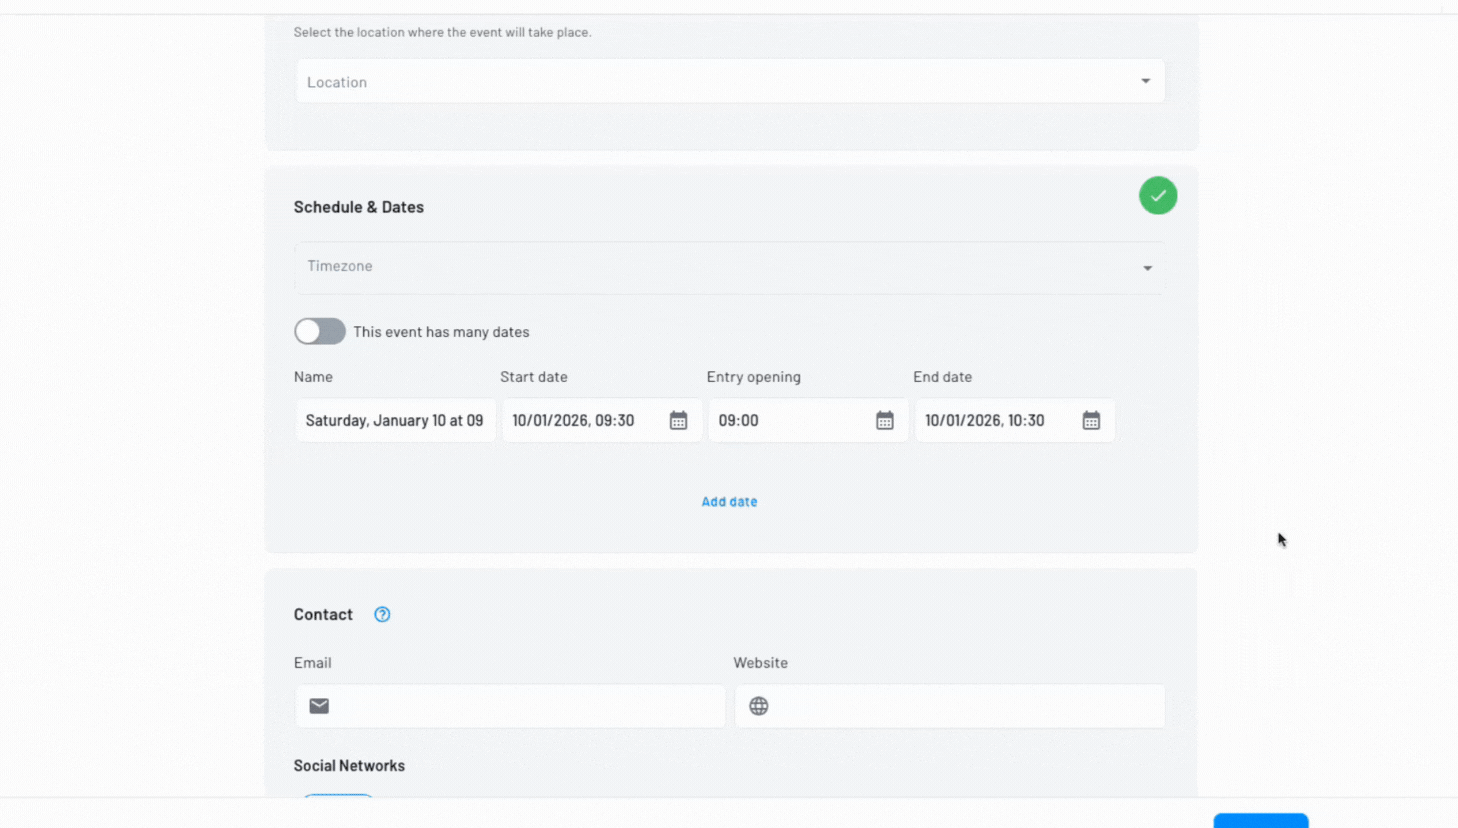Click the envelope icon in Email field
1458x828 pixels.
(319, 706)
